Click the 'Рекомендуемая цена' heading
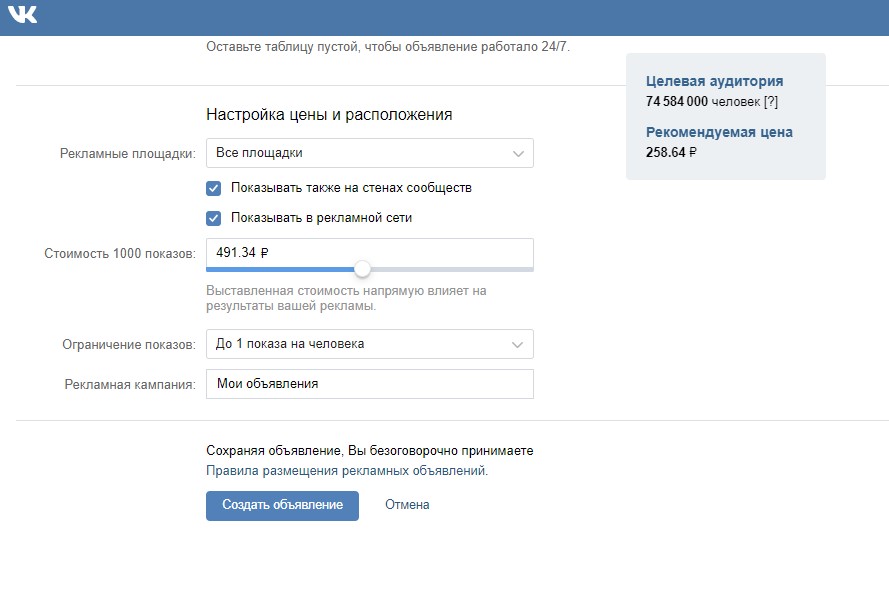 (x=719, y=132)
